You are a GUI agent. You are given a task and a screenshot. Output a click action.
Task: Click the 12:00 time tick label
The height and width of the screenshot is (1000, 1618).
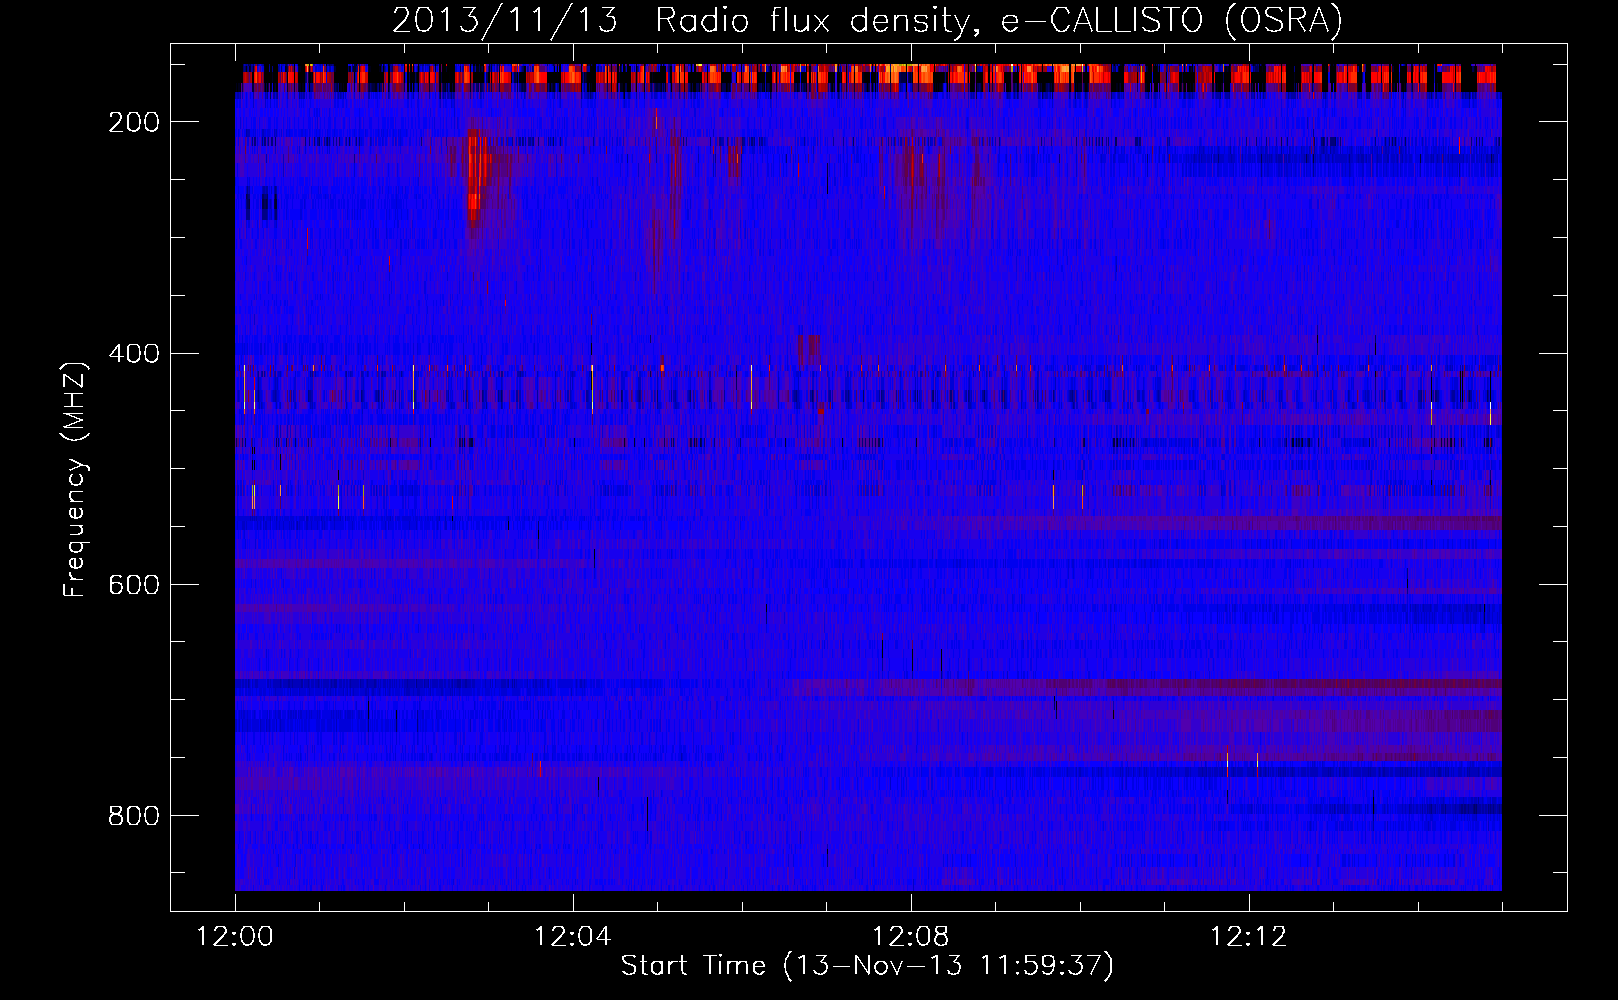tap(235, 937)
